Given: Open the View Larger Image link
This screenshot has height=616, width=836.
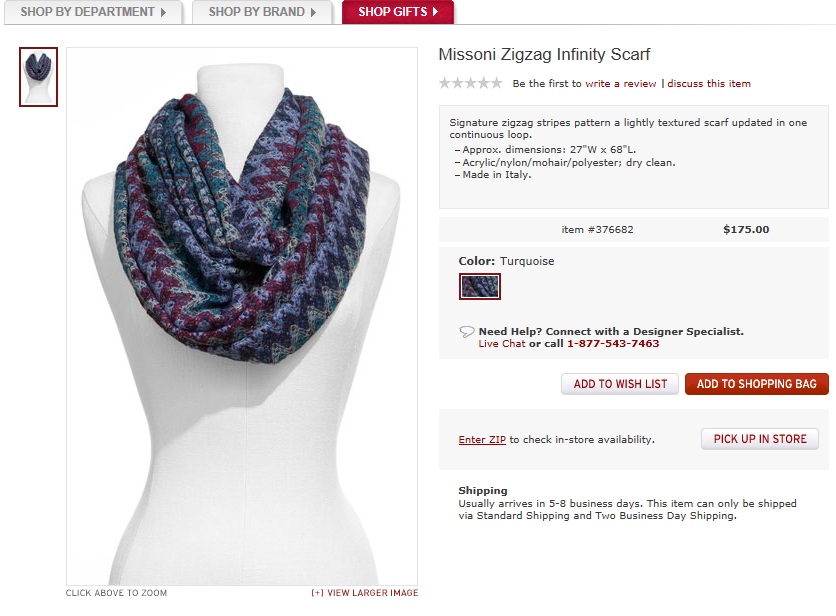Looking at the screenshot, I should (365, 593).
